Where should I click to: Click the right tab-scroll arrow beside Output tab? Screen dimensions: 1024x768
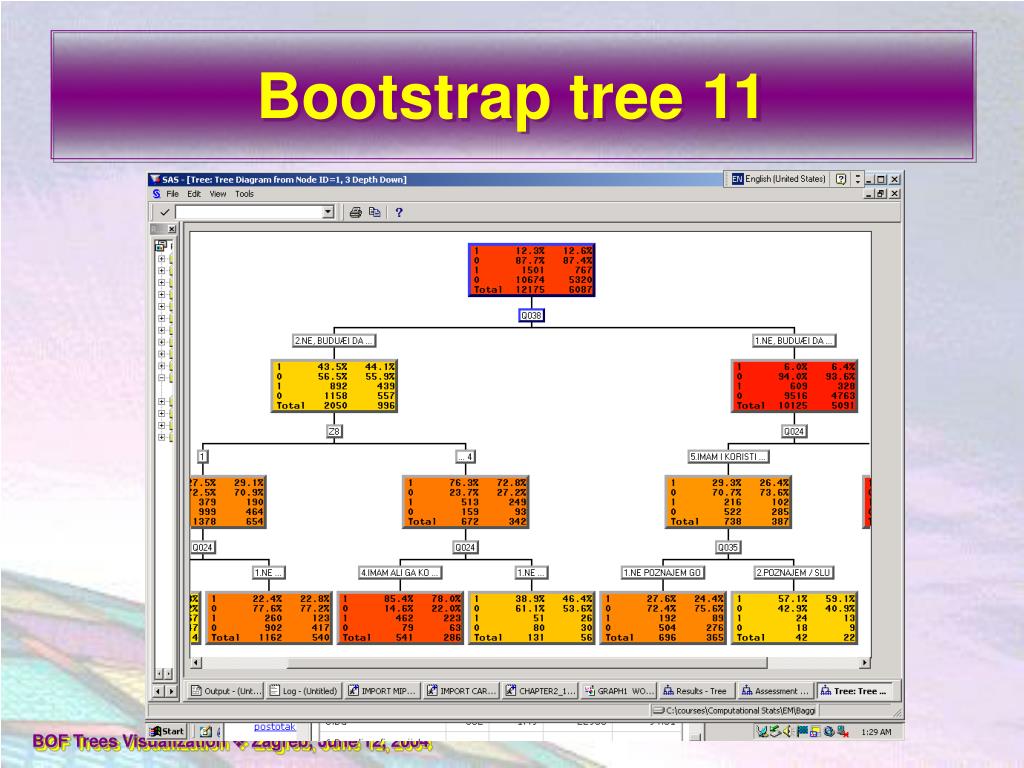pyautogui.click(x=171, y=691)
